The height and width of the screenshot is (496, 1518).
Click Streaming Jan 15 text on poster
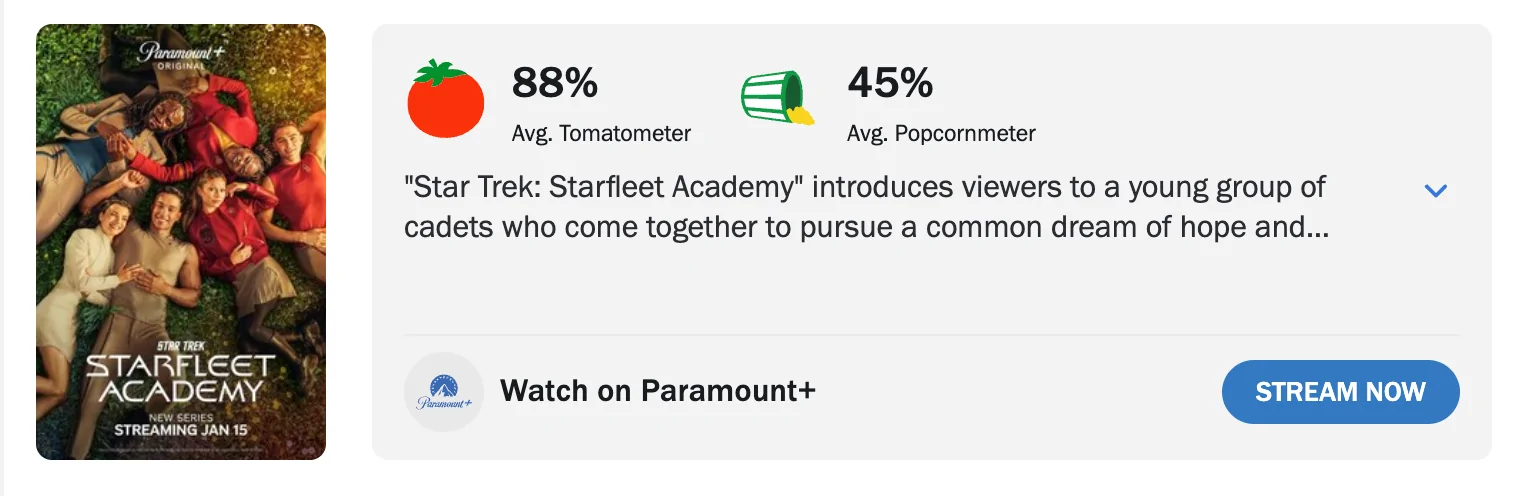tap(181, 431)
